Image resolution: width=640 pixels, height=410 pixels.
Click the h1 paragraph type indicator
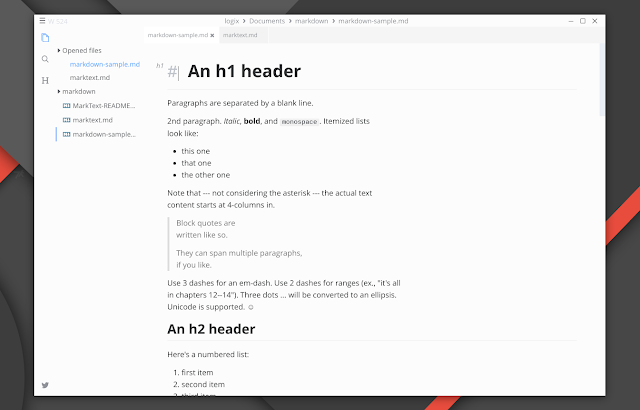point(160,65)
